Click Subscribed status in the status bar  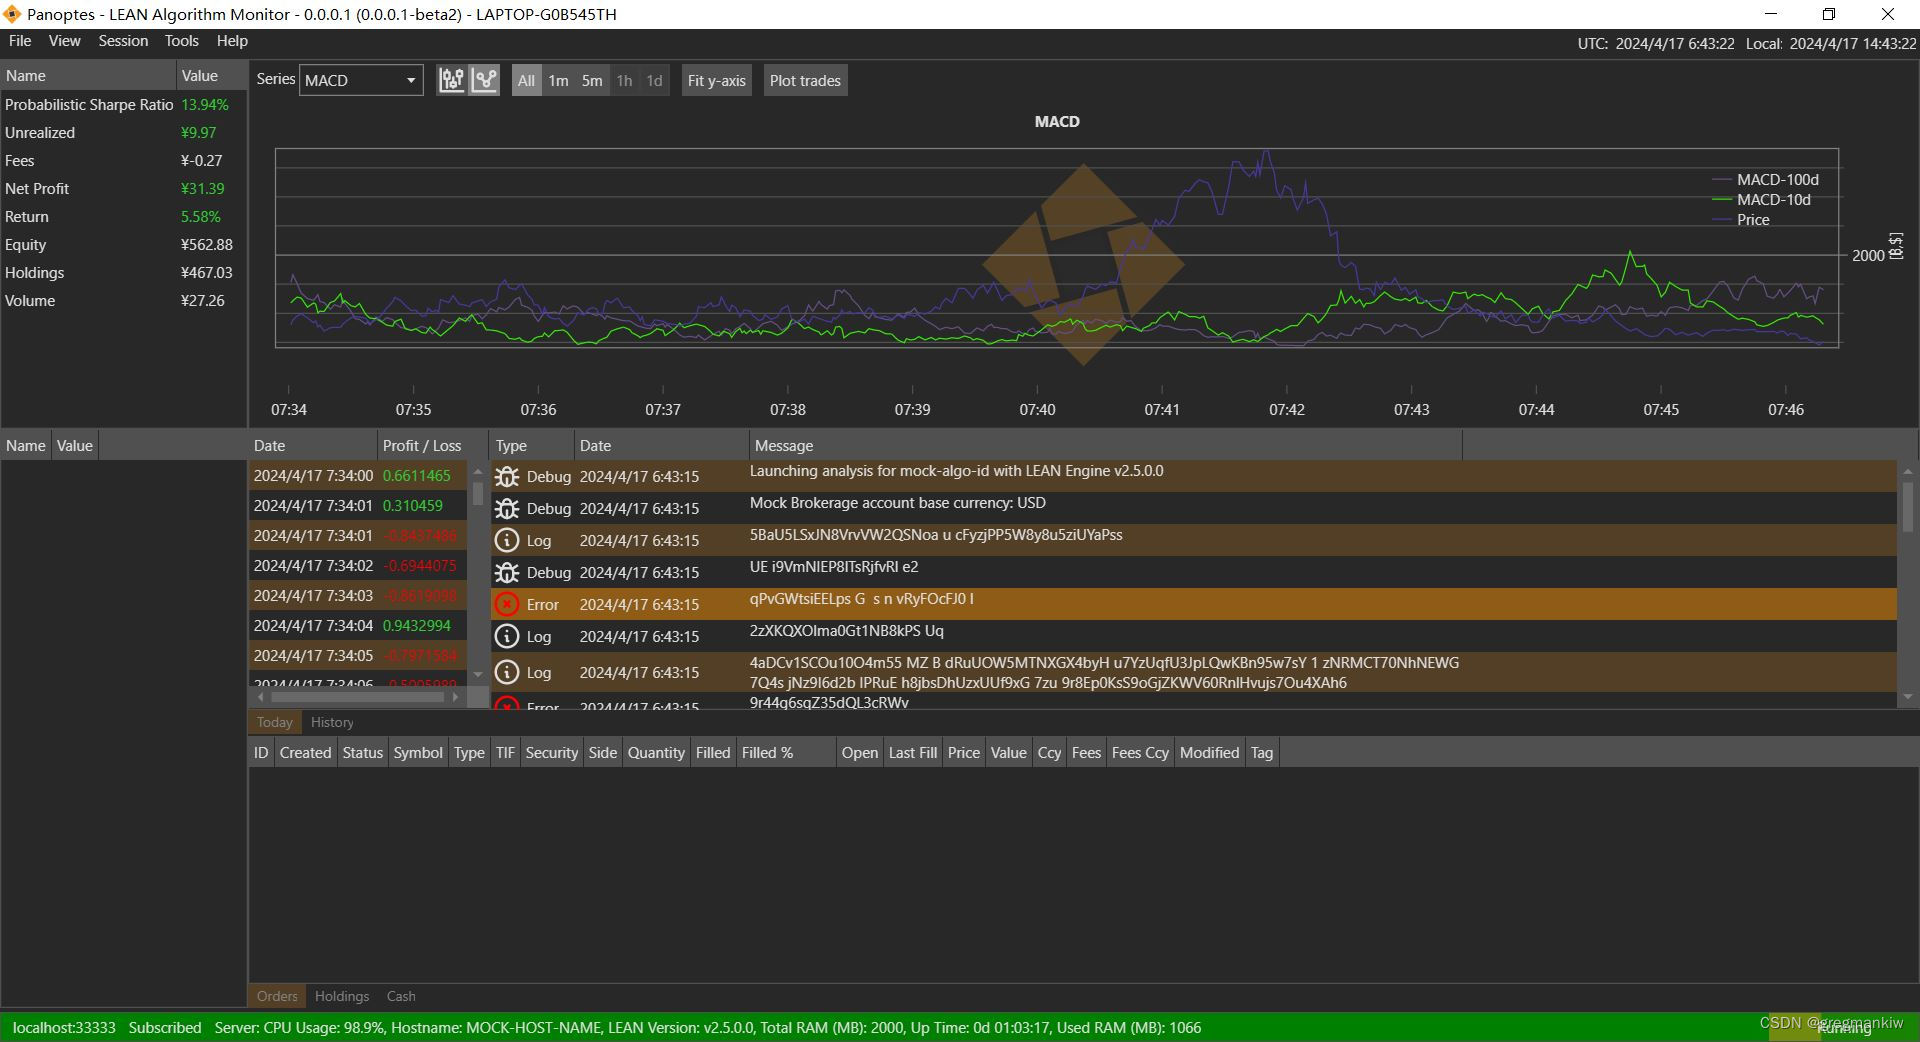pyautogui.click(x=165, y=1027)
